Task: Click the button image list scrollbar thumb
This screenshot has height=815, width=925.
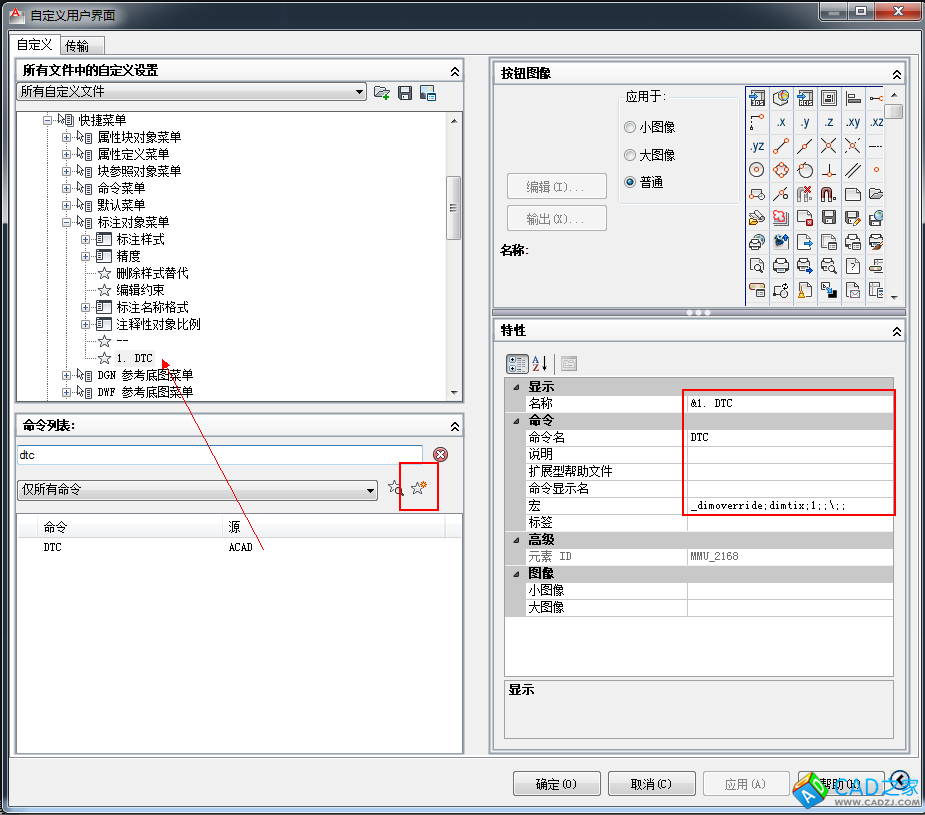Action: pos(893,111)
